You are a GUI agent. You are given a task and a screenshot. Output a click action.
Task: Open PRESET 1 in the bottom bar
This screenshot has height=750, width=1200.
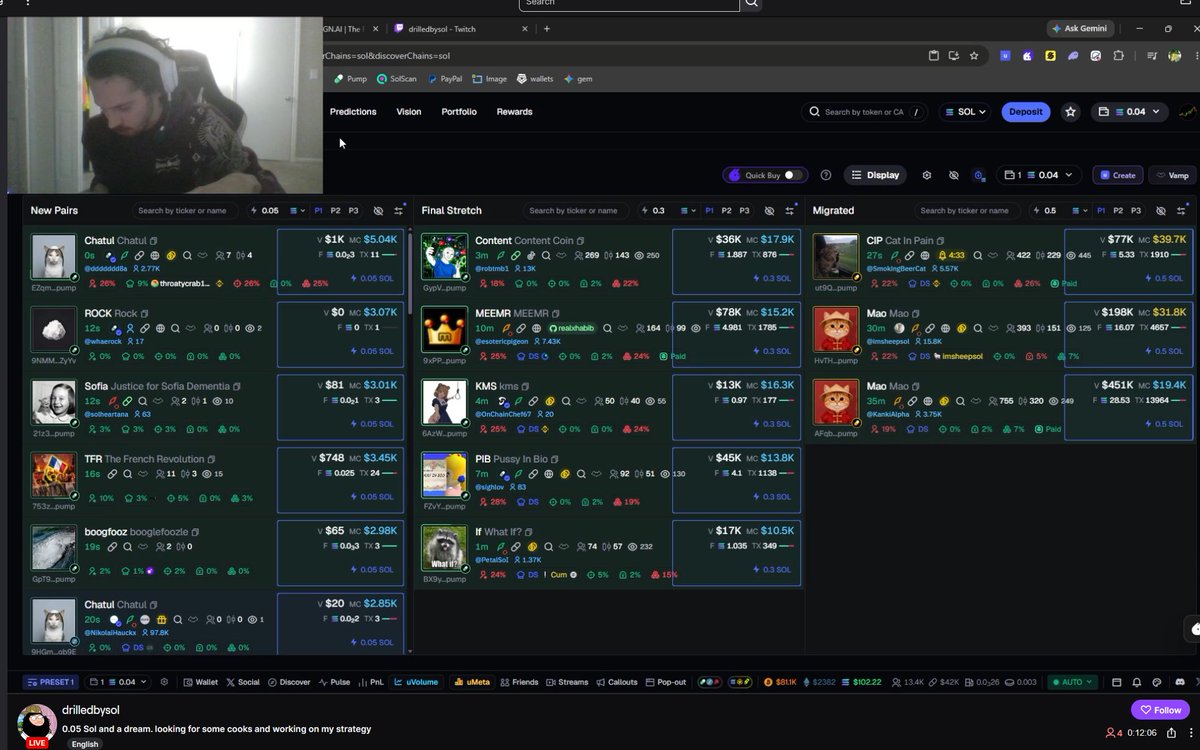click(x=51, y=682)
